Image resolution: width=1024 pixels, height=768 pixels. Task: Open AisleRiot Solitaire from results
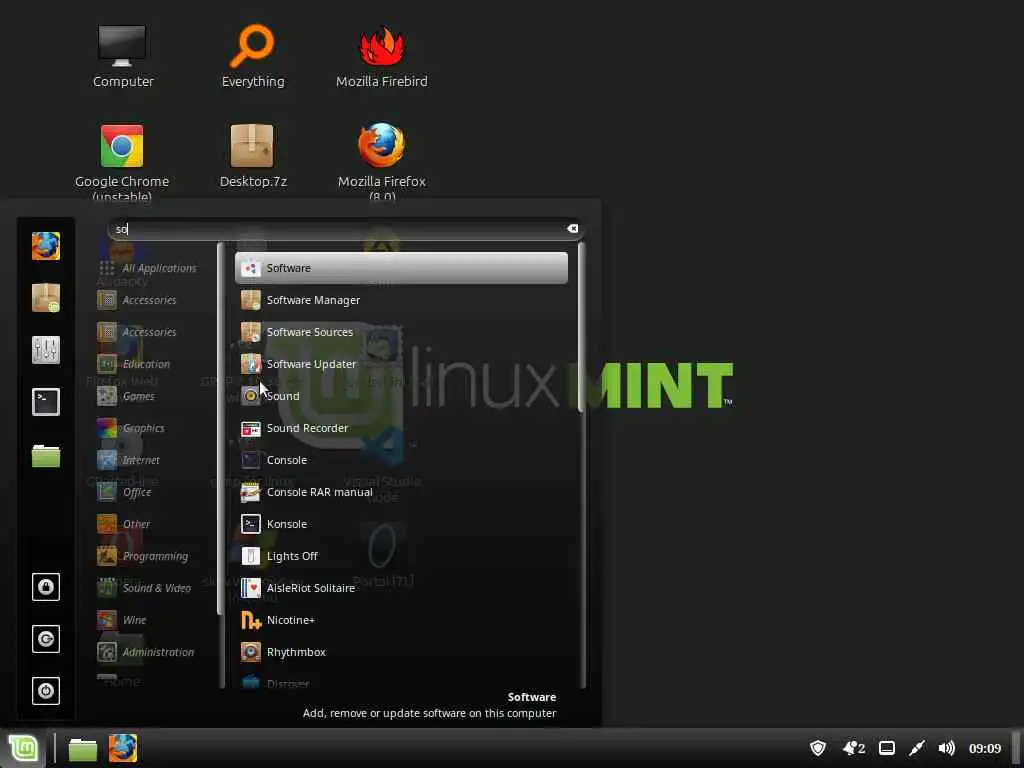pyautogui.click(x=401, y=588)
